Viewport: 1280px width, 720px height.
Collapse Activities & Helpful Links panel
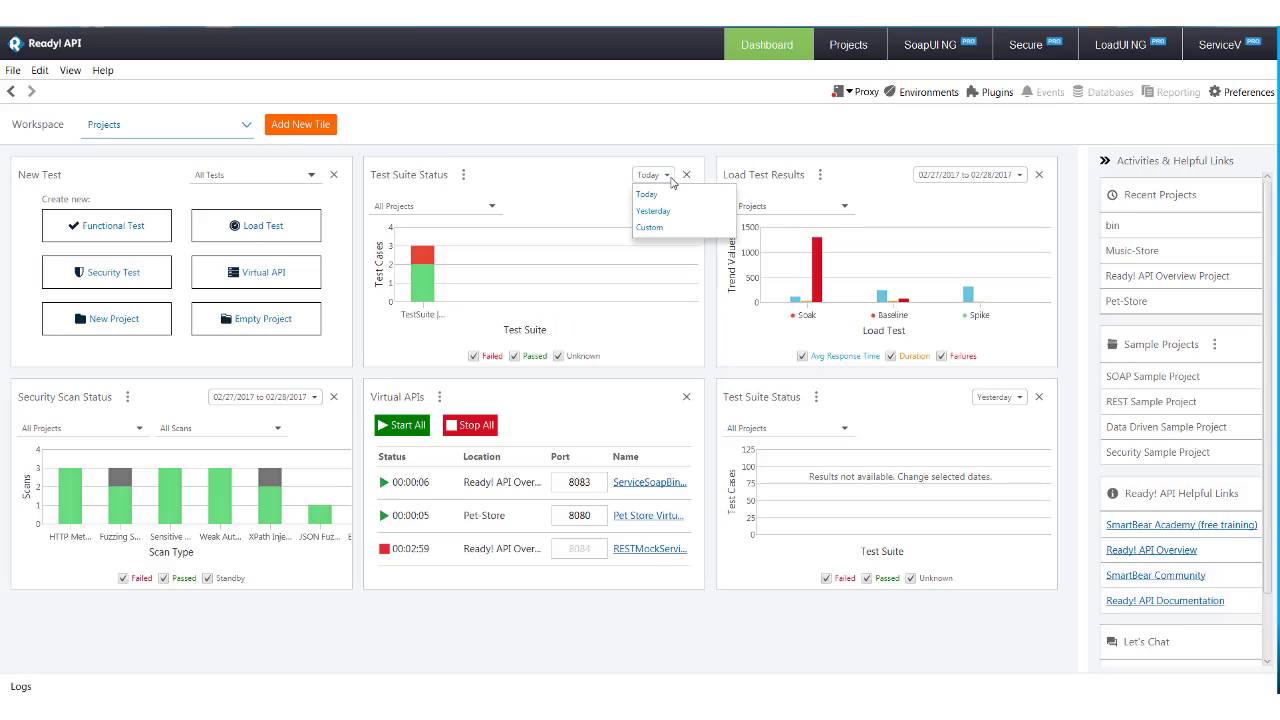1105,160
